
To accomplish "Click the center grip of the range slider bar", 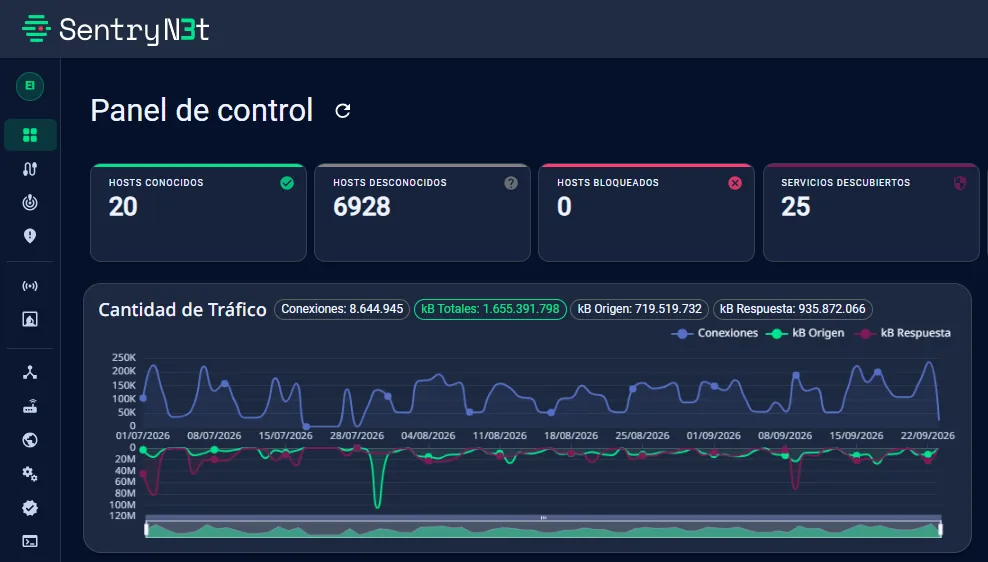I will point(543,518).
